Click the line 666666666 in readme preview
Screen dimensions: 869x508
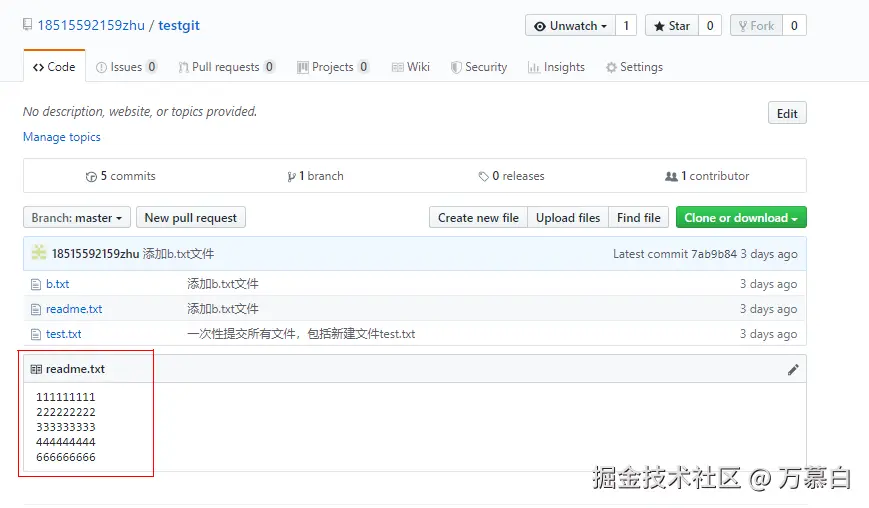[66, 457]
